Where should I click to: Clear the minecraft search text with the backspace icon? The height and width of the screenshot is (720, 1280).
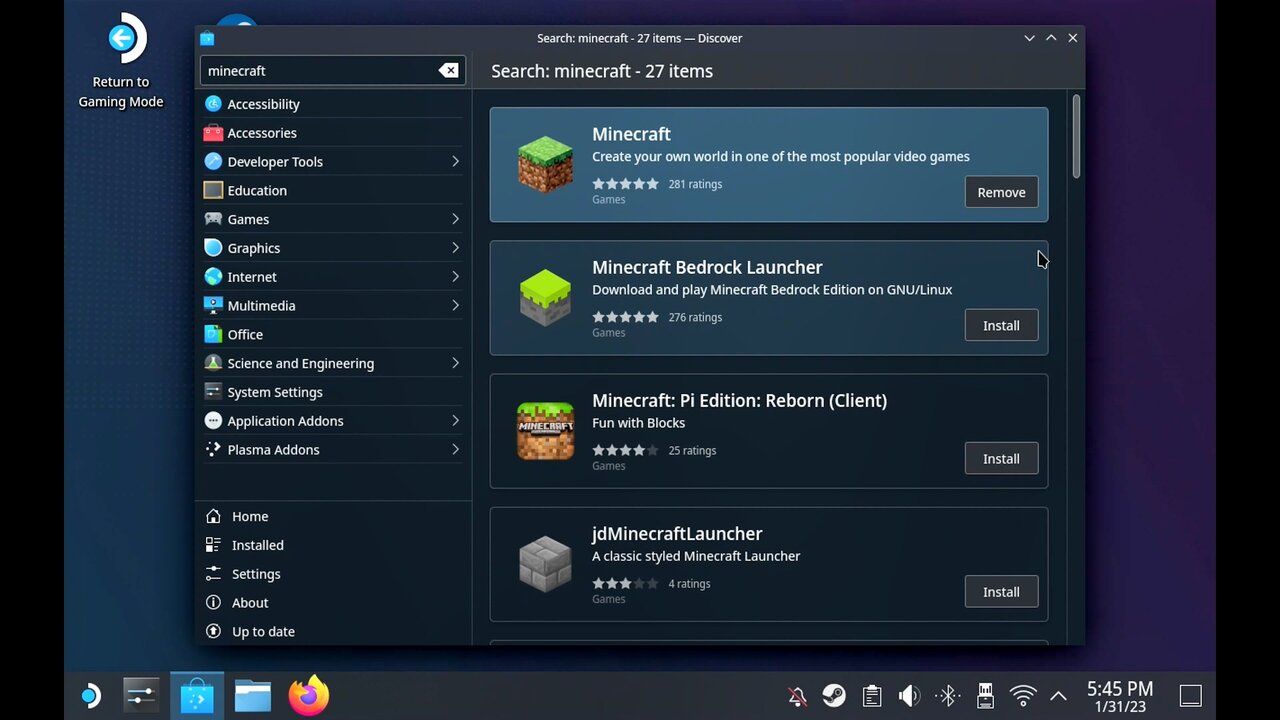pyautogui.click(x=449, y=70)
